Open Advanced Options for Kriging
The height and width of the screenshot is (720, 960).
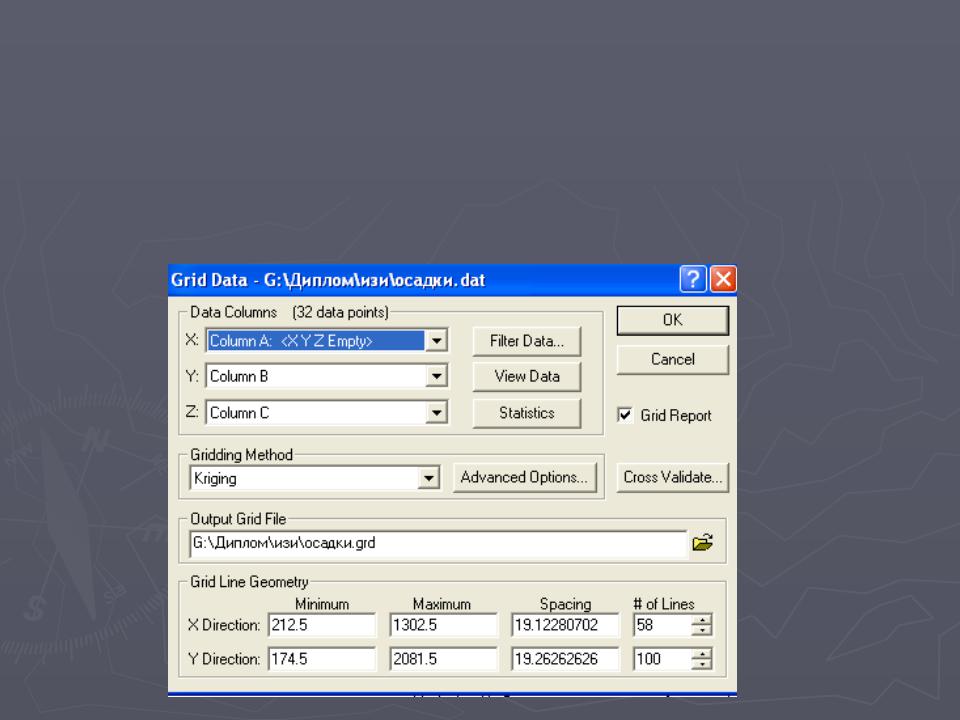click(524, 478)
